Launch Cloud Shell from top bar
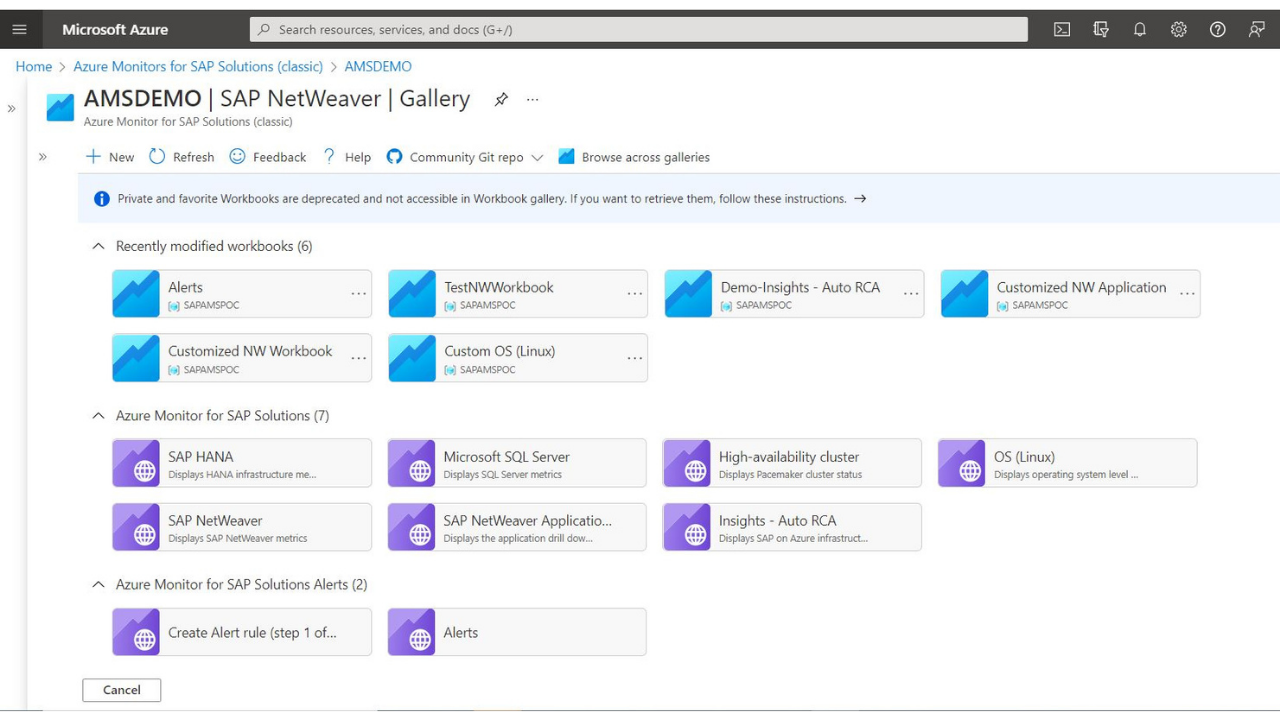 click(1062, 30)
